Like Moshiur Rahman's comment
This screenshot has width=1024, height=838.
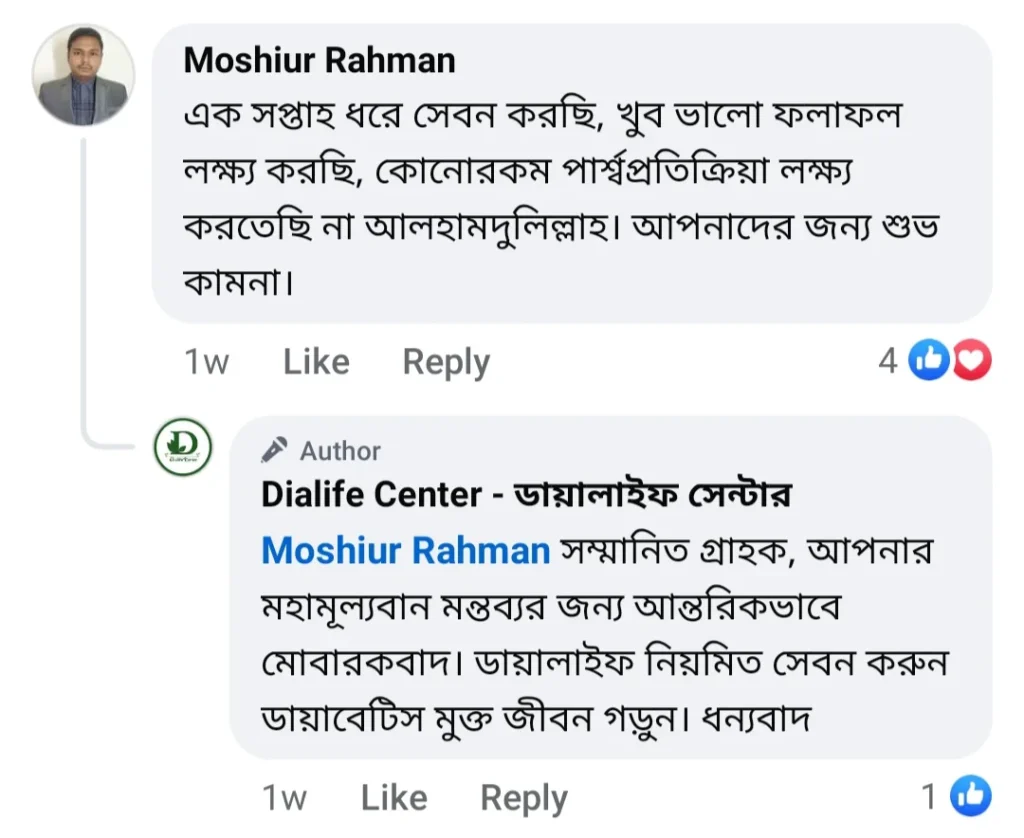[x=316, y=362]
